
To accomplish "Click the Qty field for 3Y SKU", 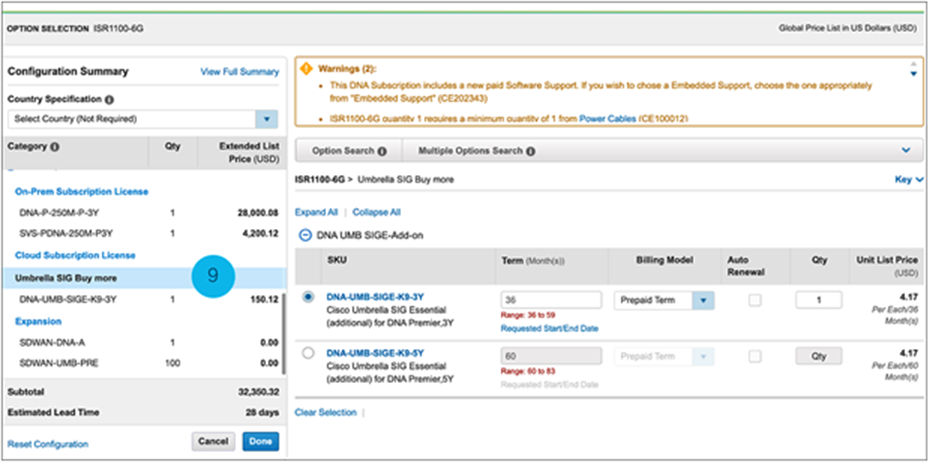I will [x=819, y=300].
